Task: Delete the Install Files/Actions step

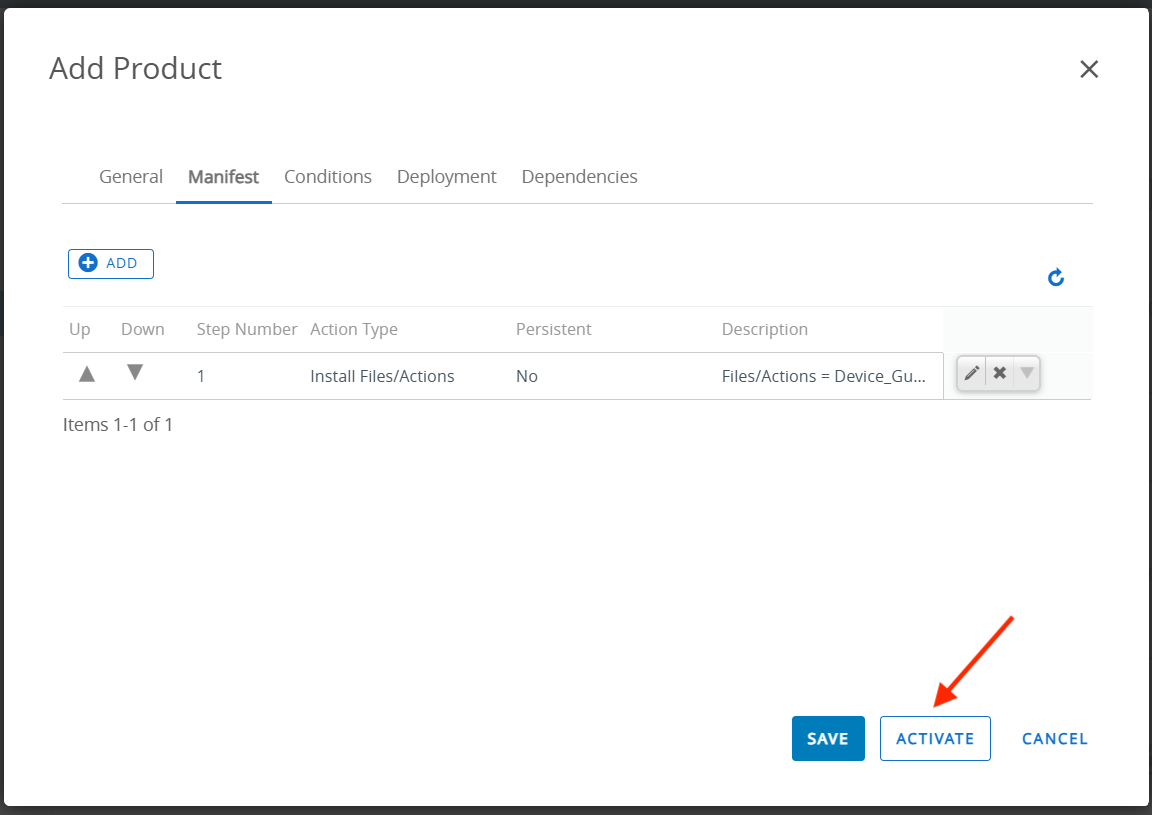Action: click(x=999, y=373)
